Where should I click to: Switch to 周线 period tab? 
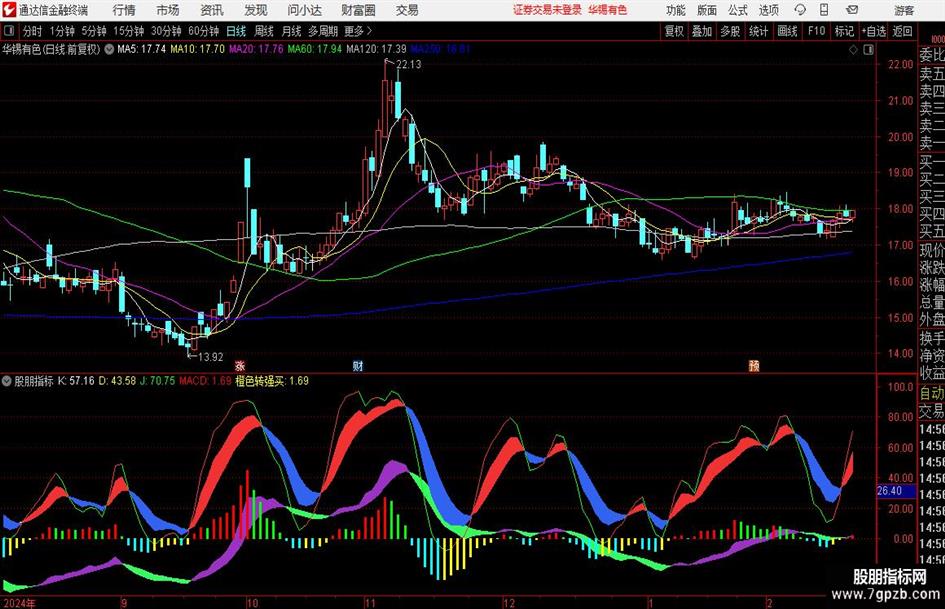[x=263, y=31]
